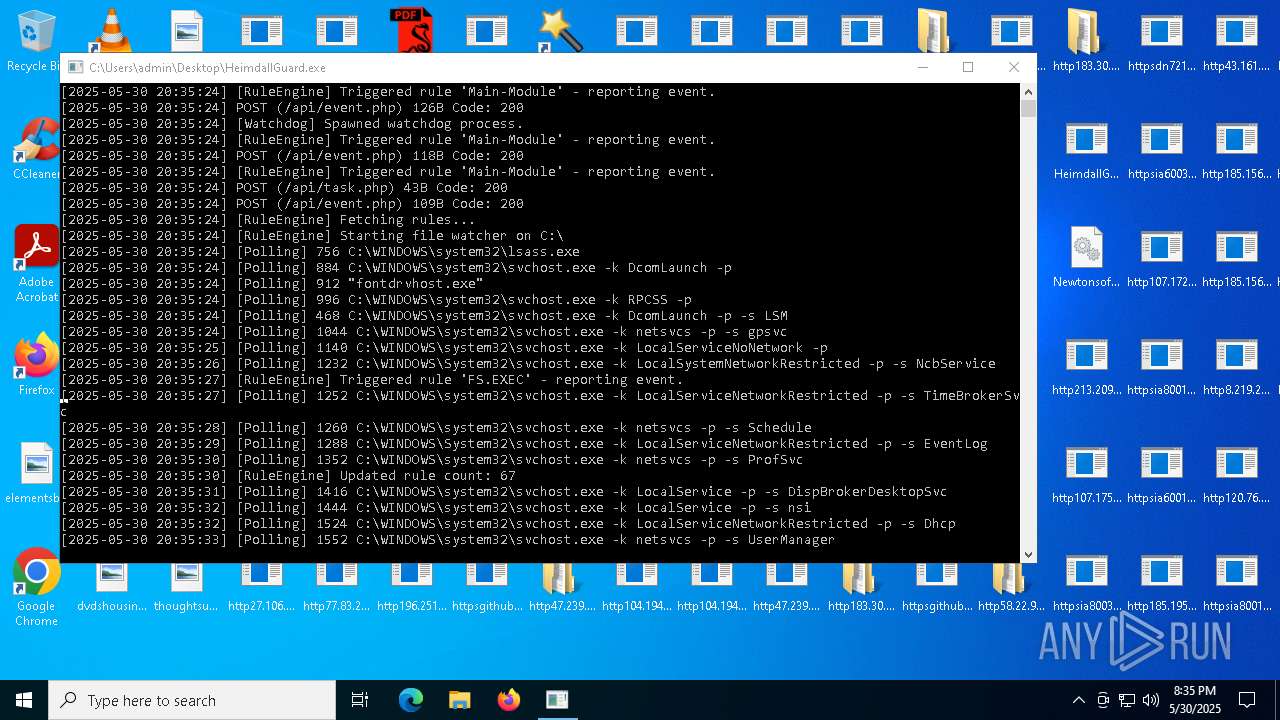This screenshot has height=720, width=1280.
Task: Open the red PDF file icon
Action: click(411, 30)
